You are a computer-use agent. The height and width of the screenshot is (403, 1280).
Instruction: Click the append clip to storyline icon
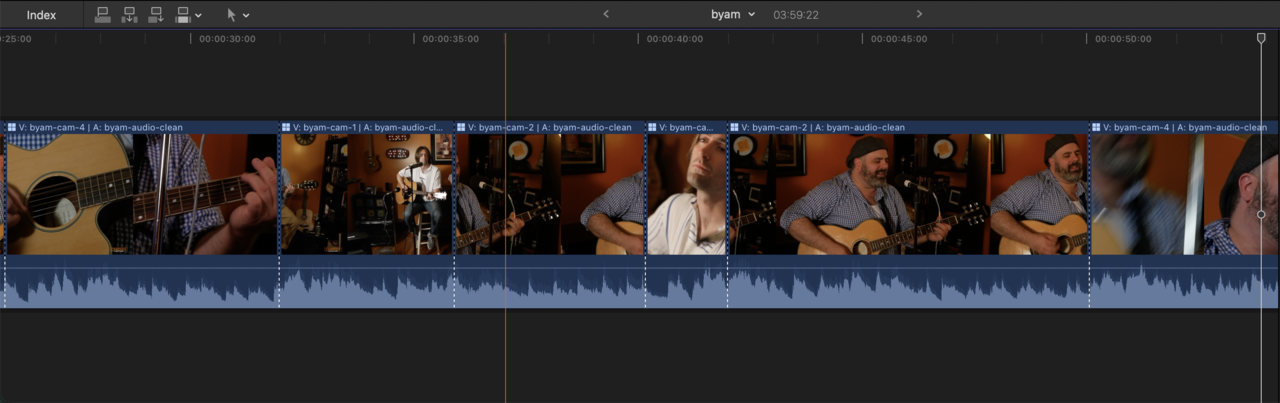click(156, 15)
